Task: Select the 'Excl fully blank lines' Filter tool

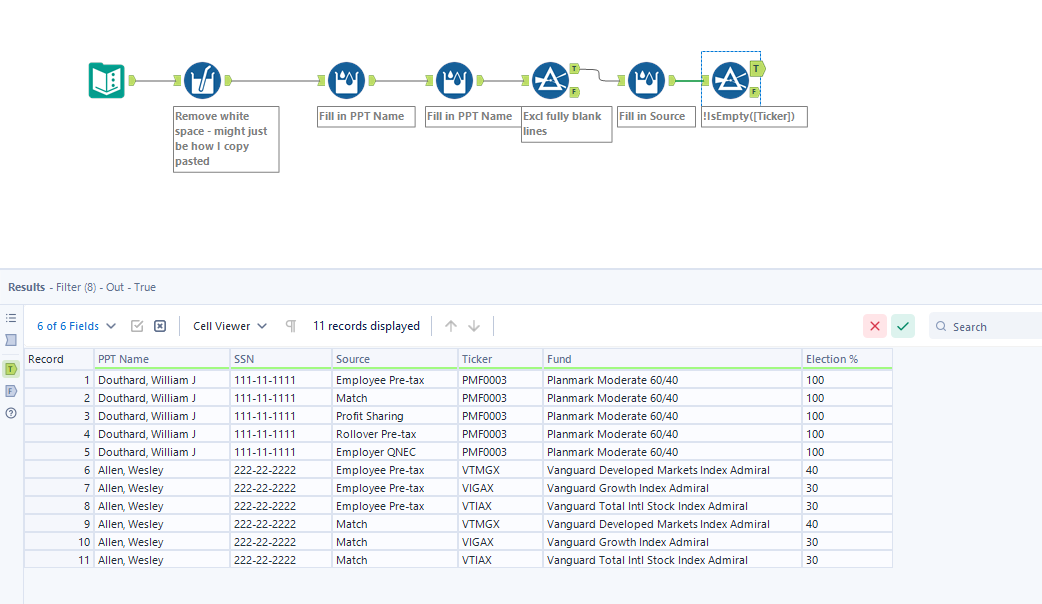Action: pos(553,80)
